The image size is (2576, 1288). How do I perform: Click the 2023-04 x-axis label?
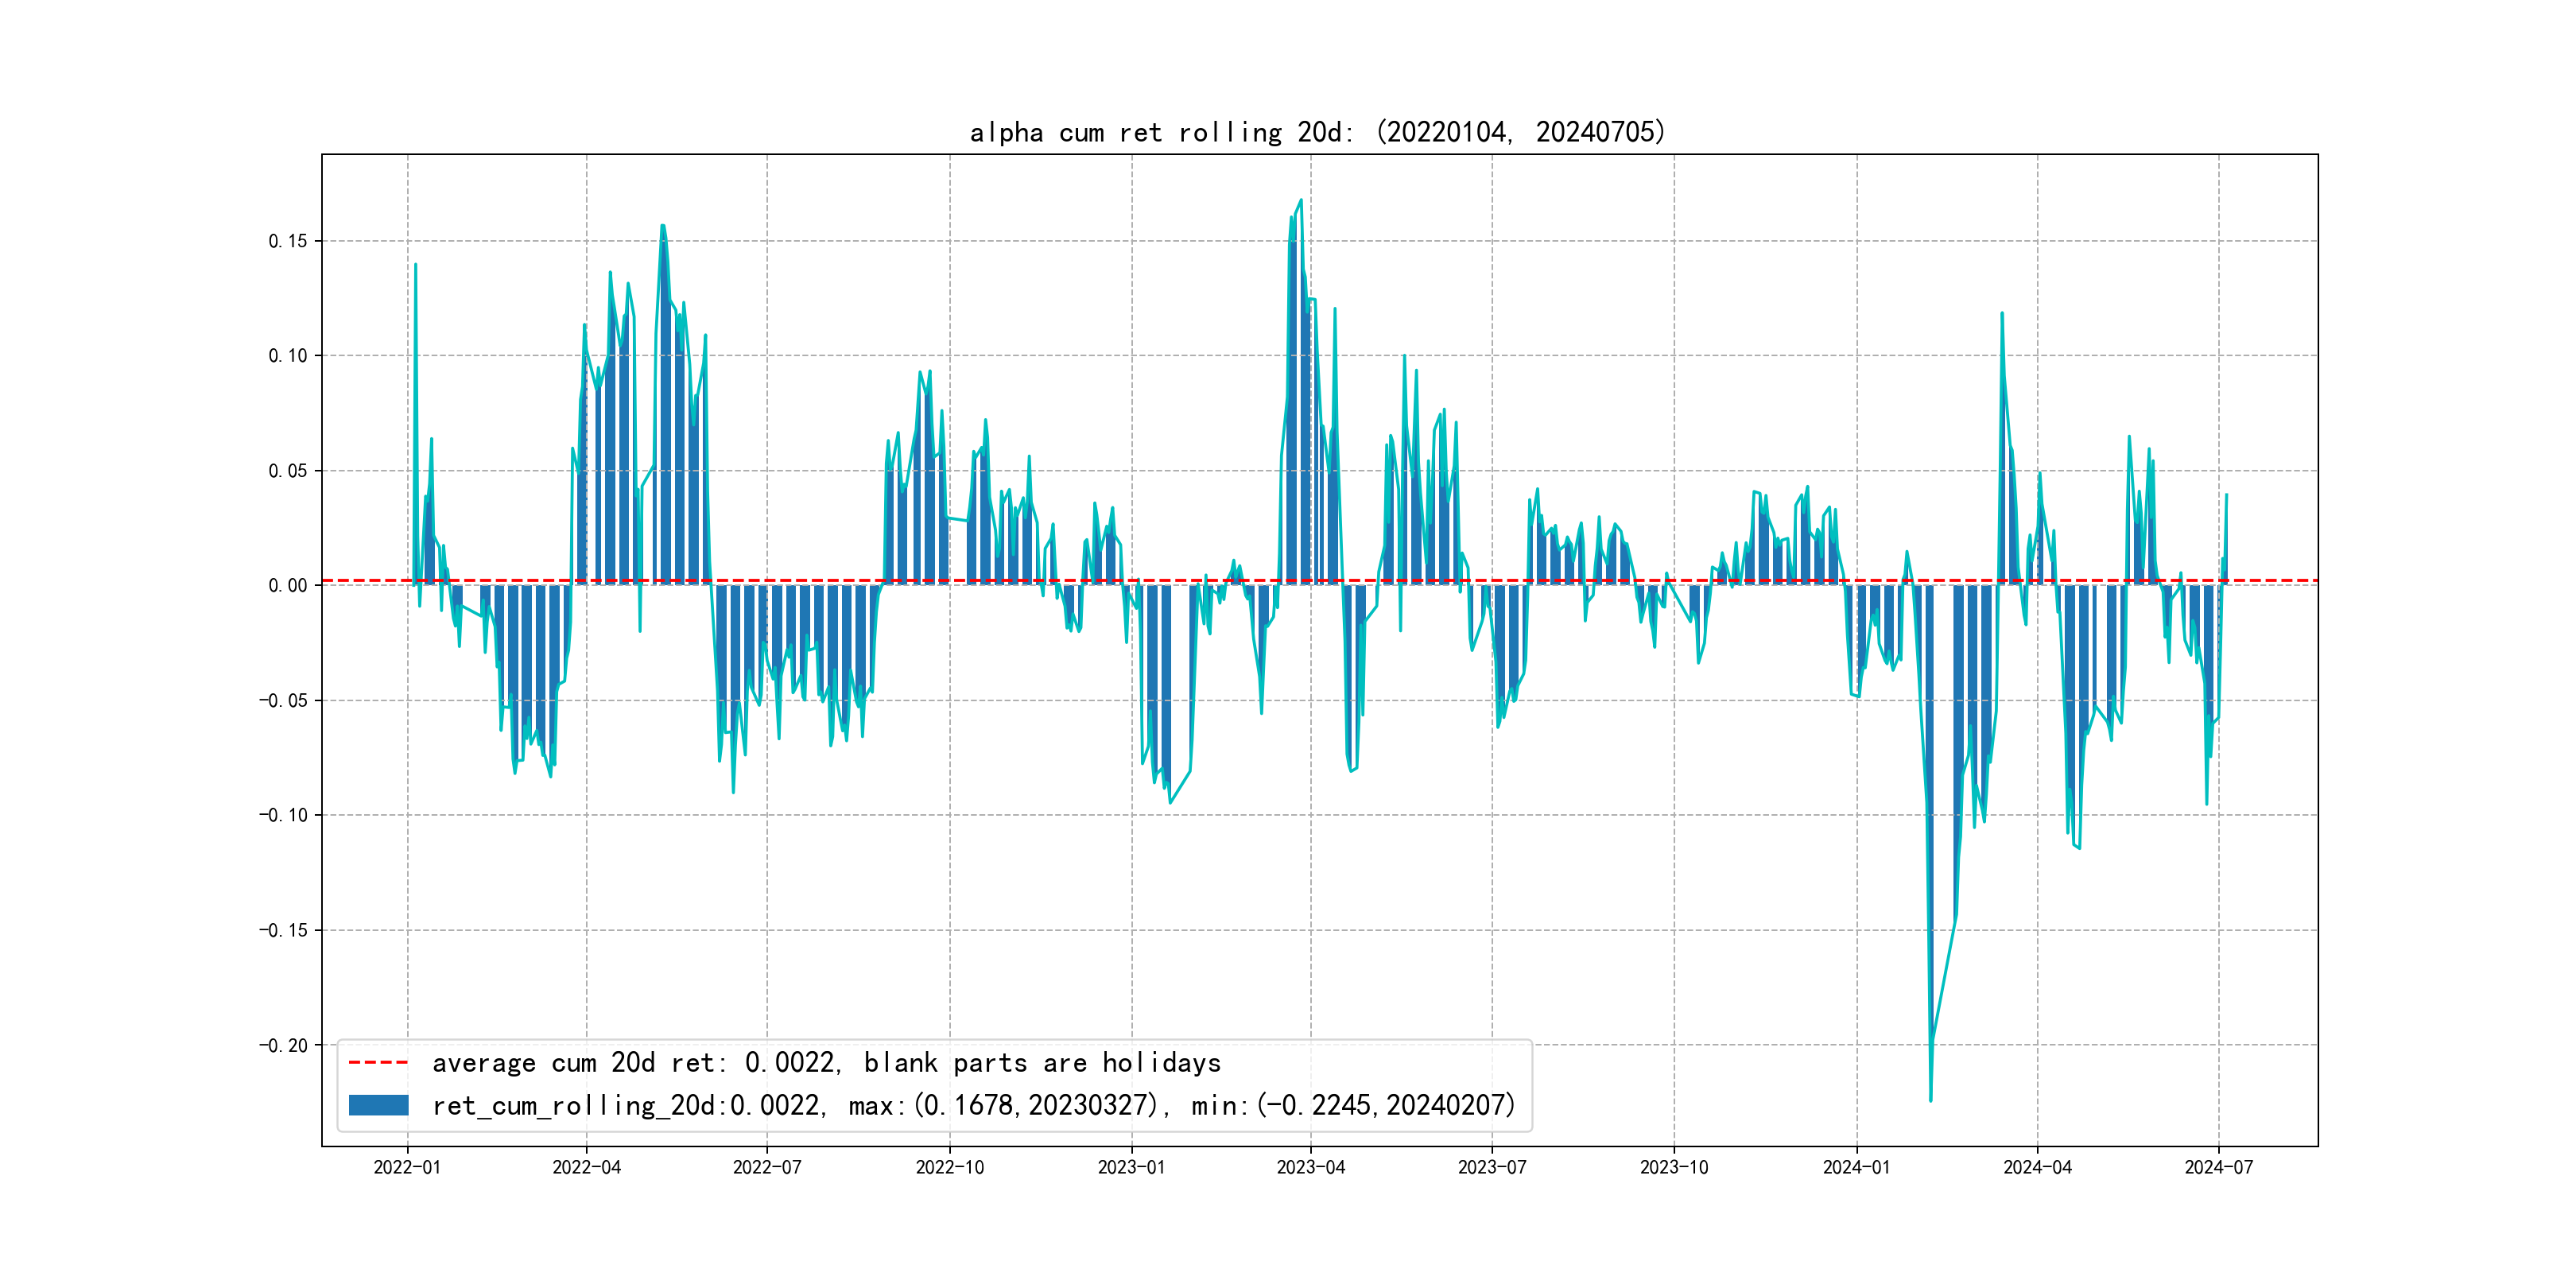click(1311, 1167)
